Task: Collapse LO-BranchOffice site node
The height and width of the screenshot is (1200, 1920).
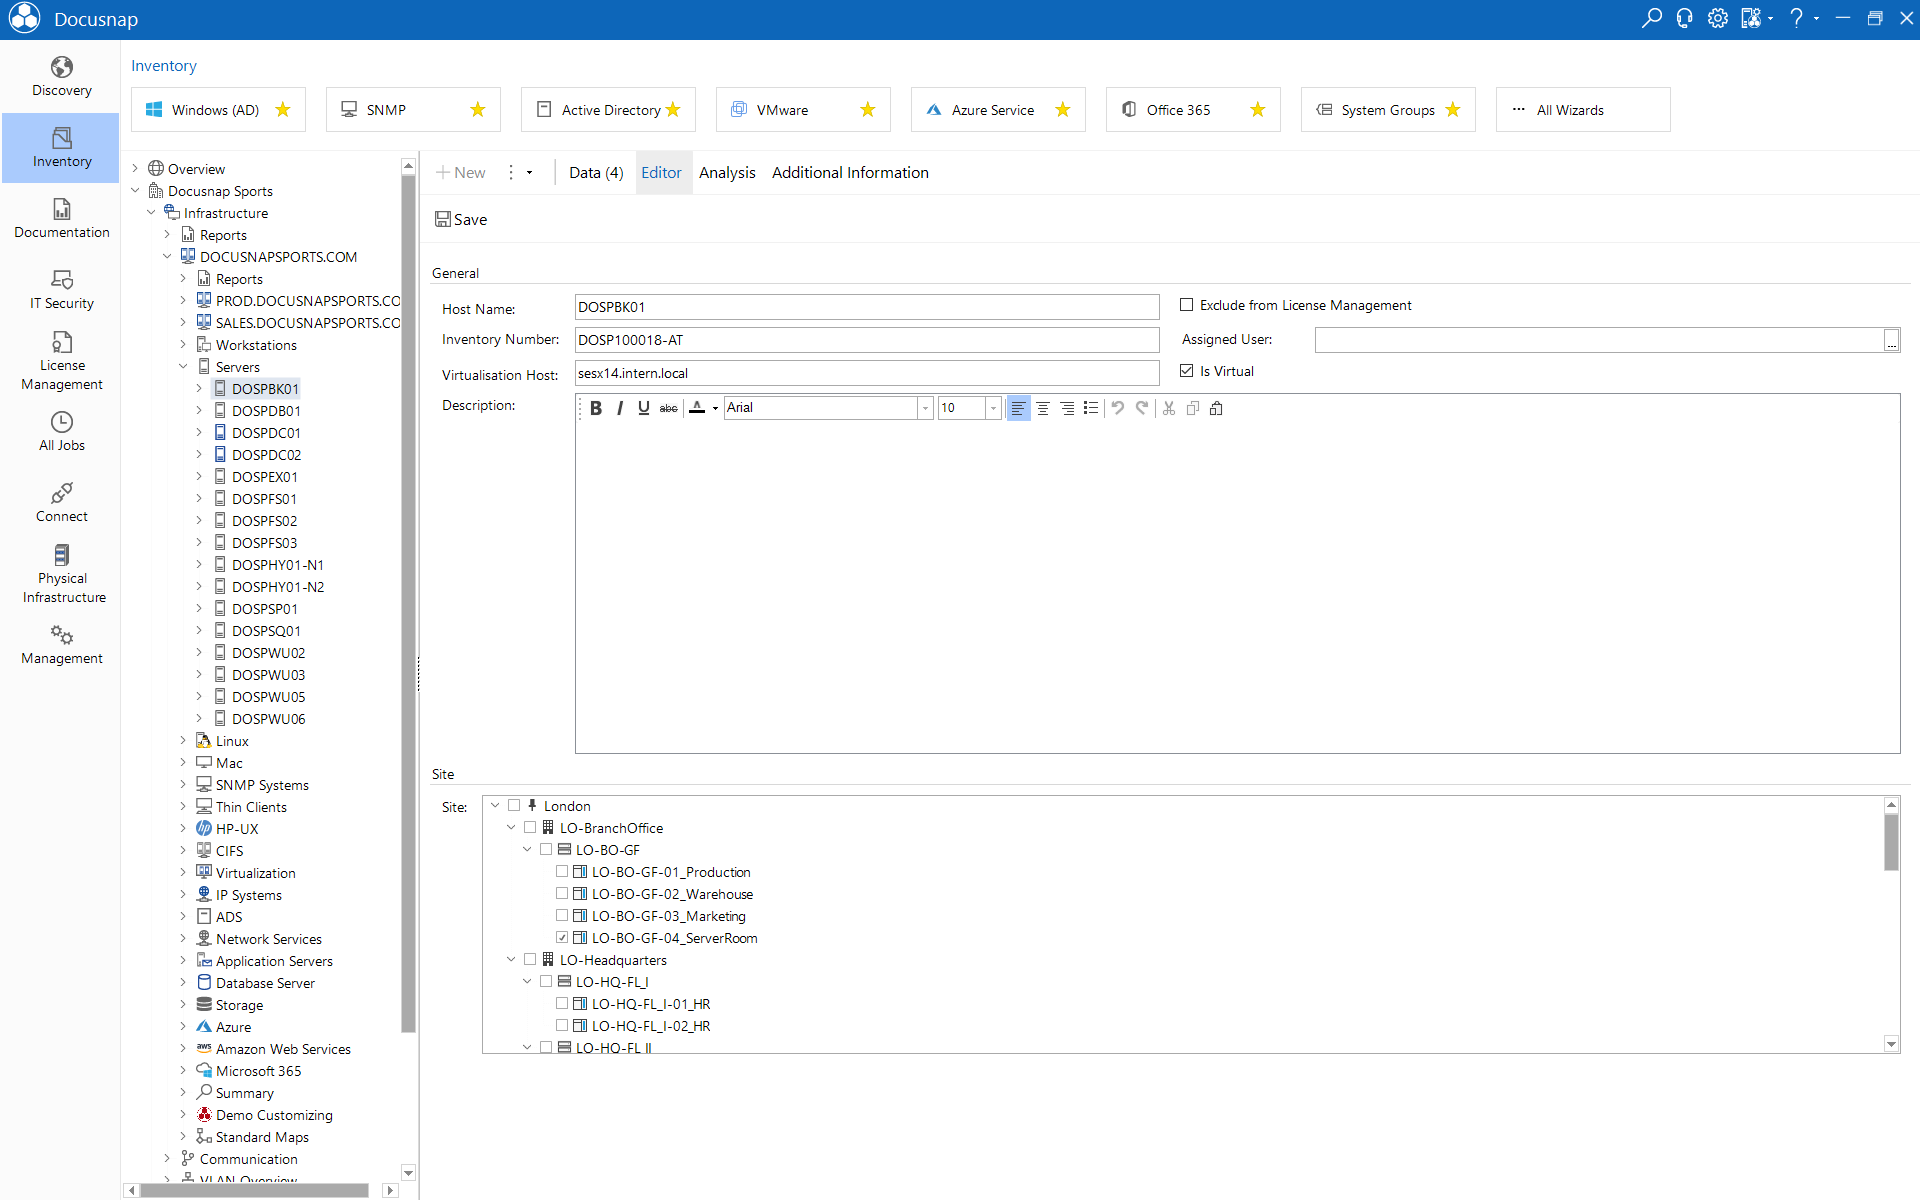Action: pyautogui.click(x=511, y=827)
